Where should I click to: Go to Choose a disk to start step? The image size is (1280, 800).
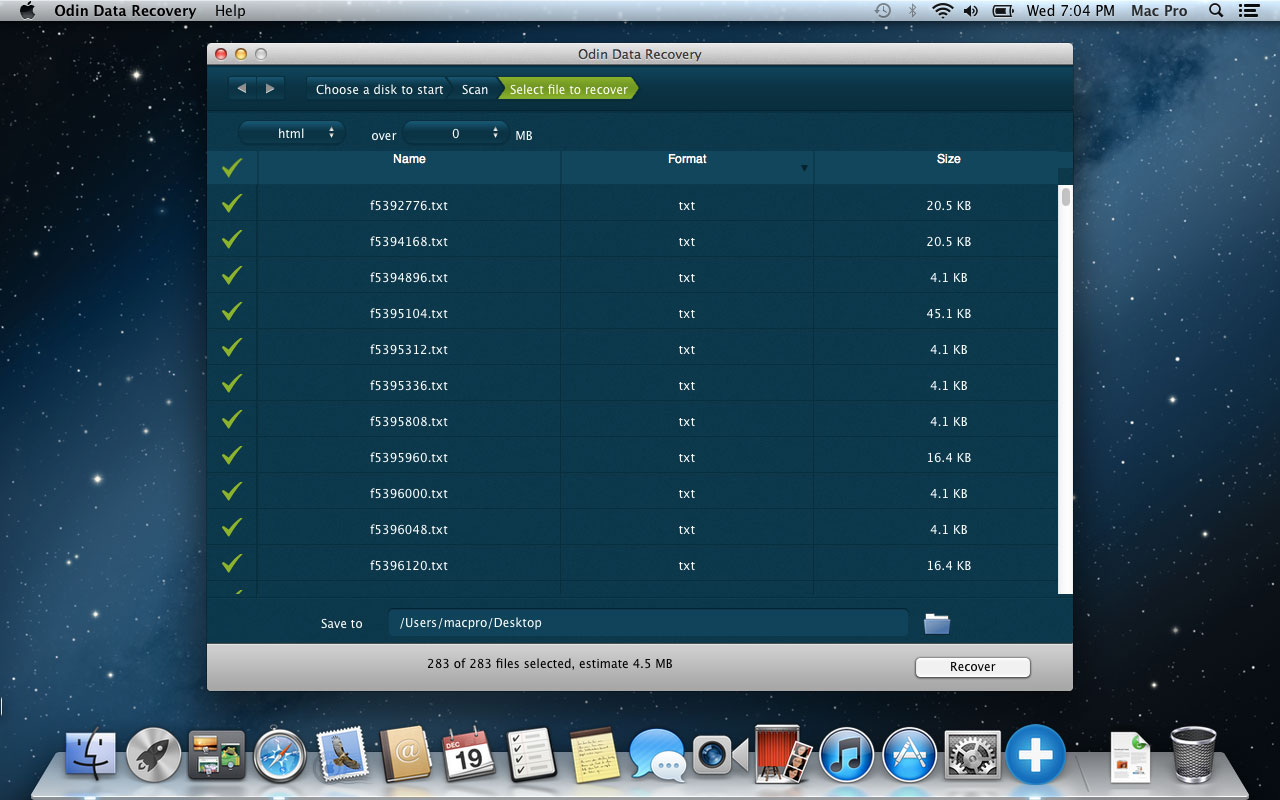(x=379, y=89)
